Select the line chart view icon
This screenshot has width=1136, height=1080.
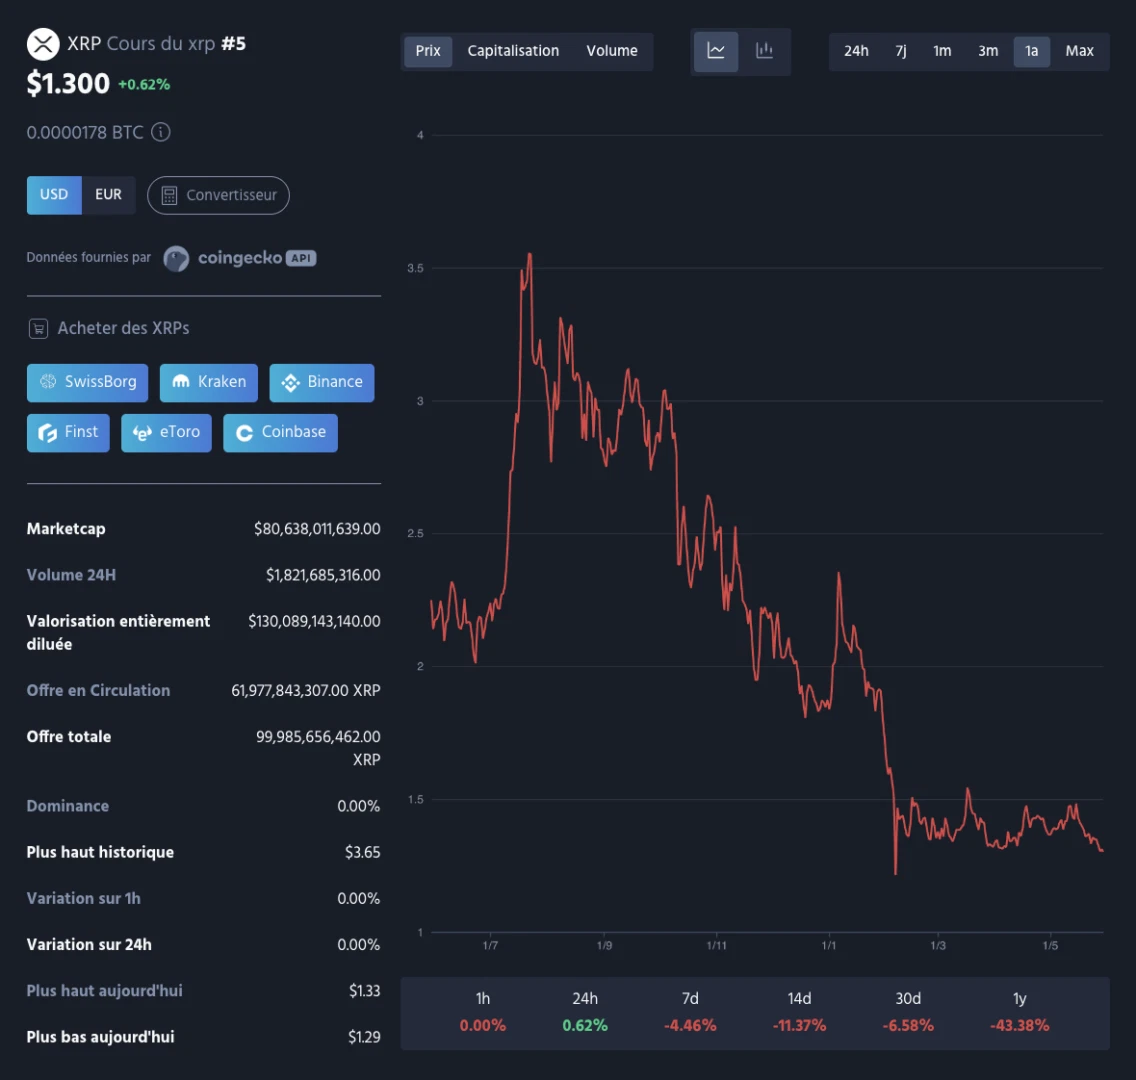click(716, 51)
